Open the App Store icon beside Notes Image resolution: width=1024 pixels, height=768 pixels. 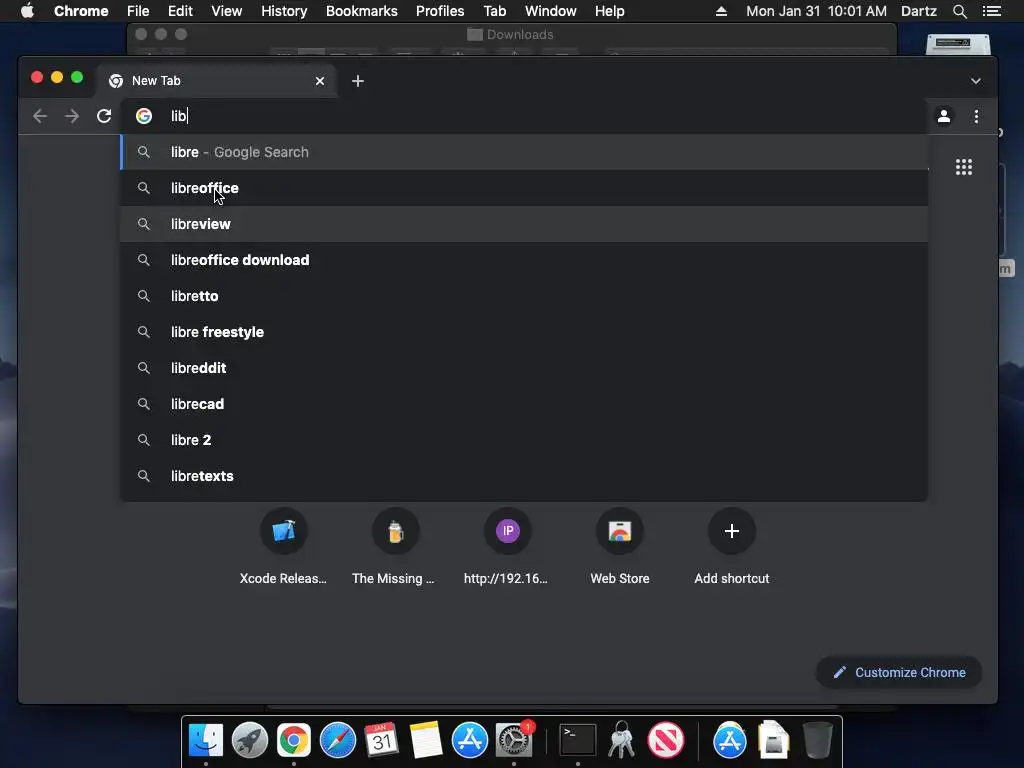click(470, 740)
